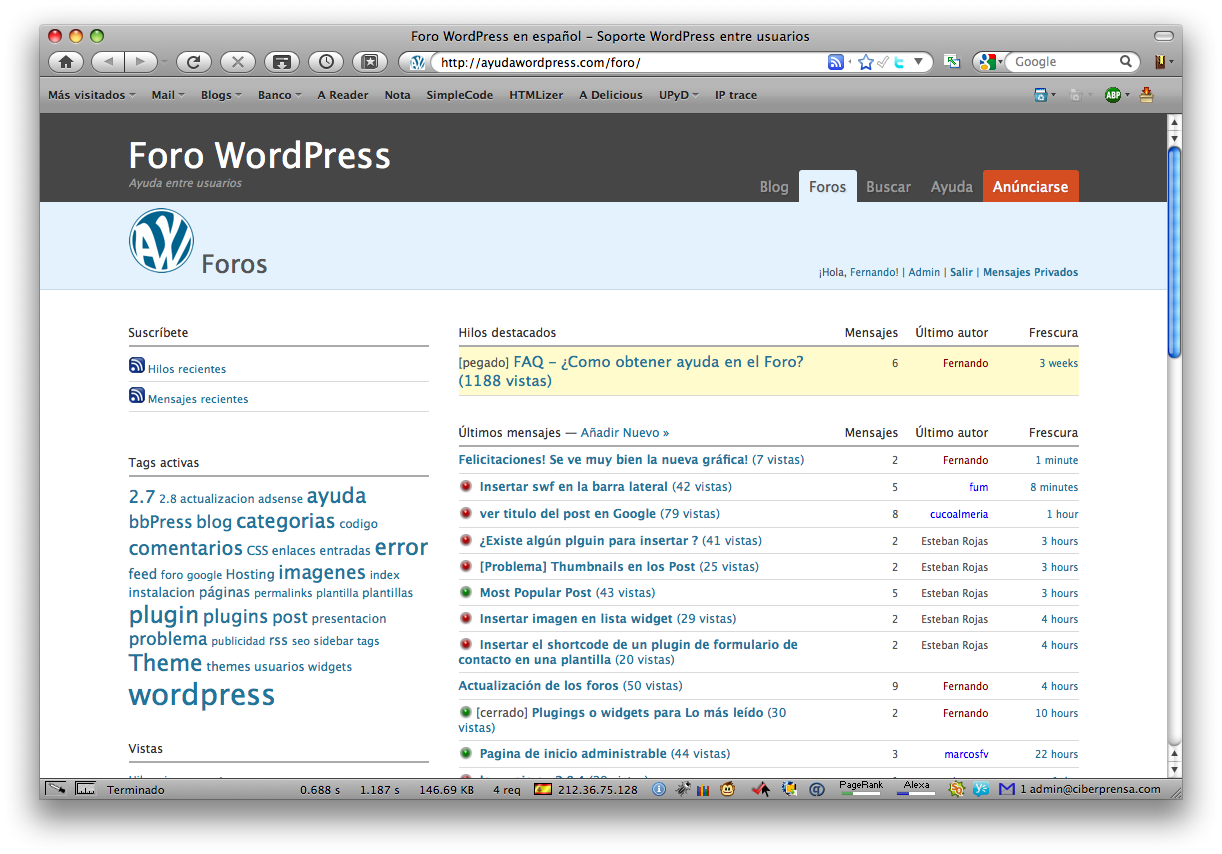Open the Blog tab in the site navigation
Screen dimensions: 1222x854
(x=774, y=186)
